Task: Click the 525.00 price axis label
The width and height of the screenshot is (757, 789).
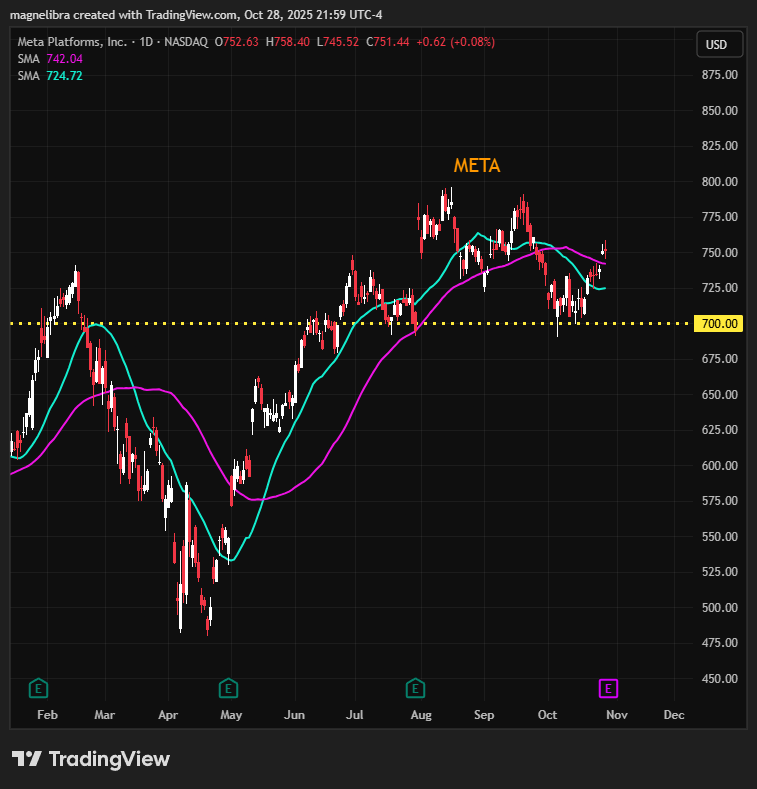Action: (720, 572)
